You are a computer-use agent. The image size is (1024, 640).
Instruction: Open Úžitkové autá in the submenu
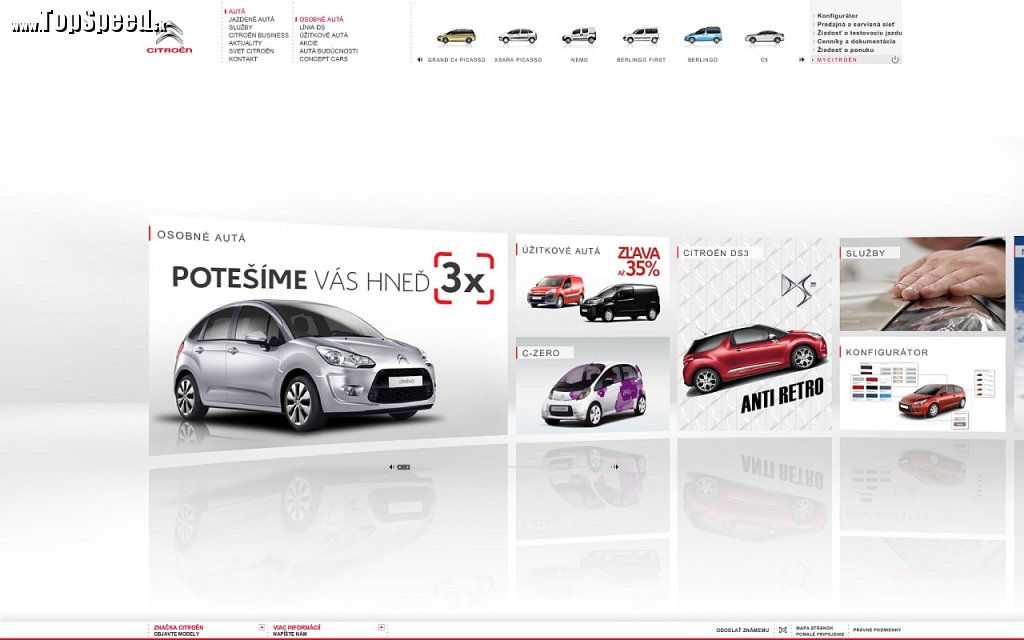(x=324, y=35)
